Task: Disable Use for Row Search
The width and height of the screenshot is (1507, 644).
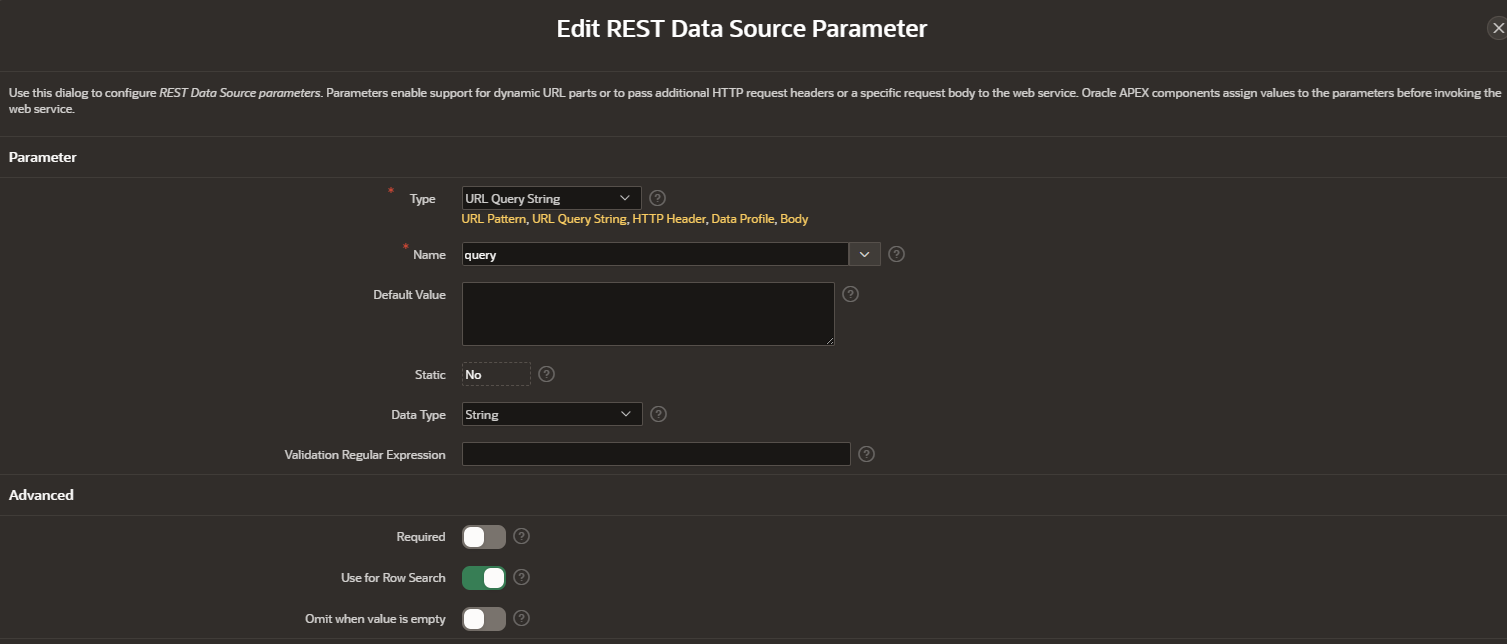Action: (484, 577)
